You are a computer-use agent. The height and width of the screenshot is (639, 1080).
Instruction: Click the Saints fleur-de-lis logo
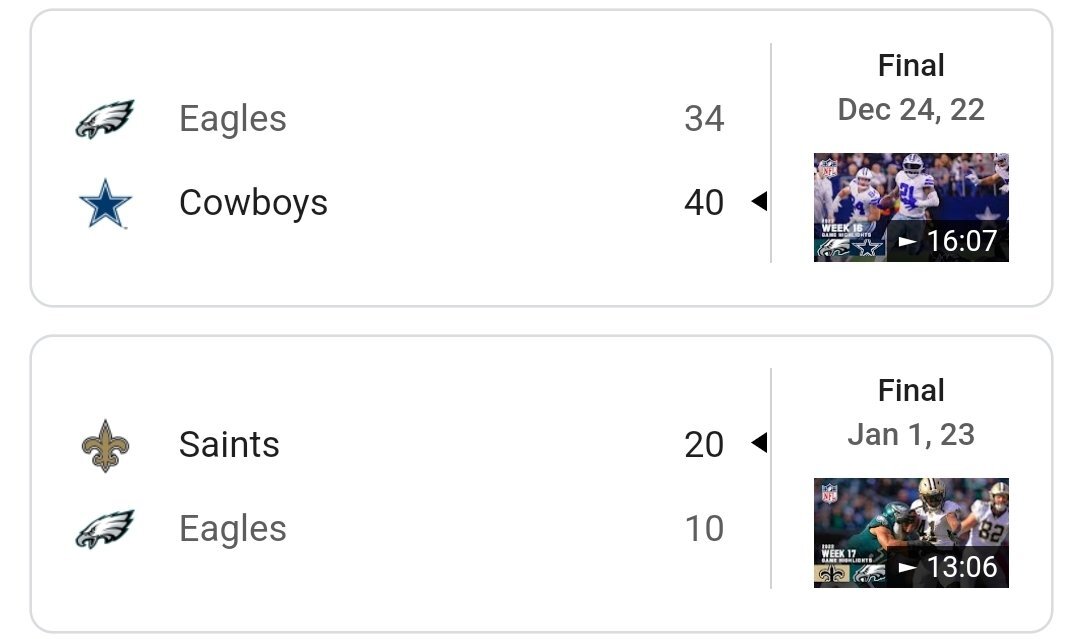click(x=105, y=445)
